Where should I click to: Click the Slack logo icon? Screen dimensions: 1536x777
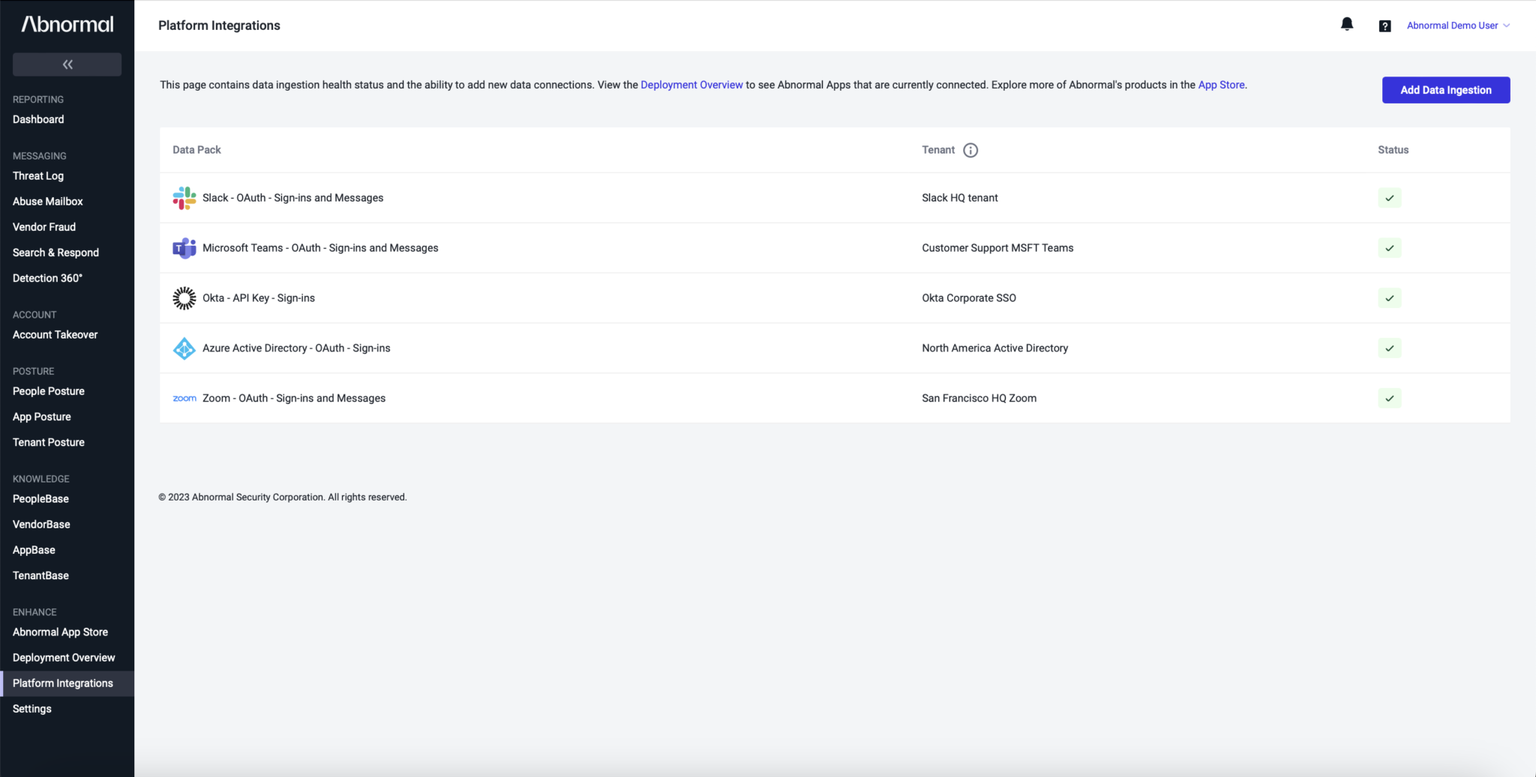184,198
